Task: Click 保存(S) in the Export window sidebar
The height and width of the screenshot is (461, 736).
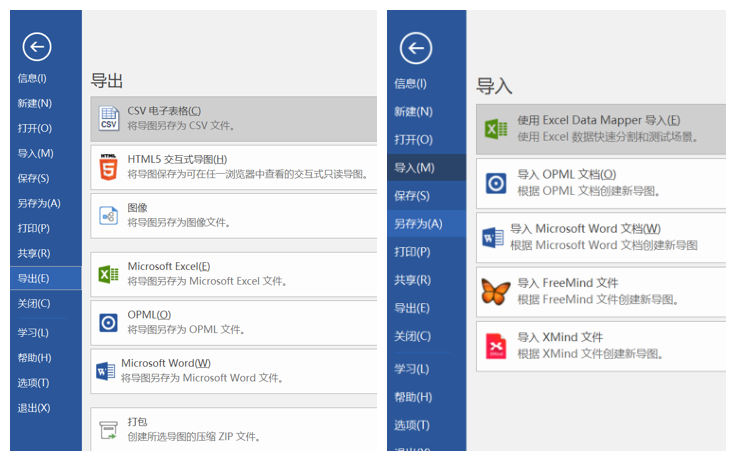Action: (33, 178)
